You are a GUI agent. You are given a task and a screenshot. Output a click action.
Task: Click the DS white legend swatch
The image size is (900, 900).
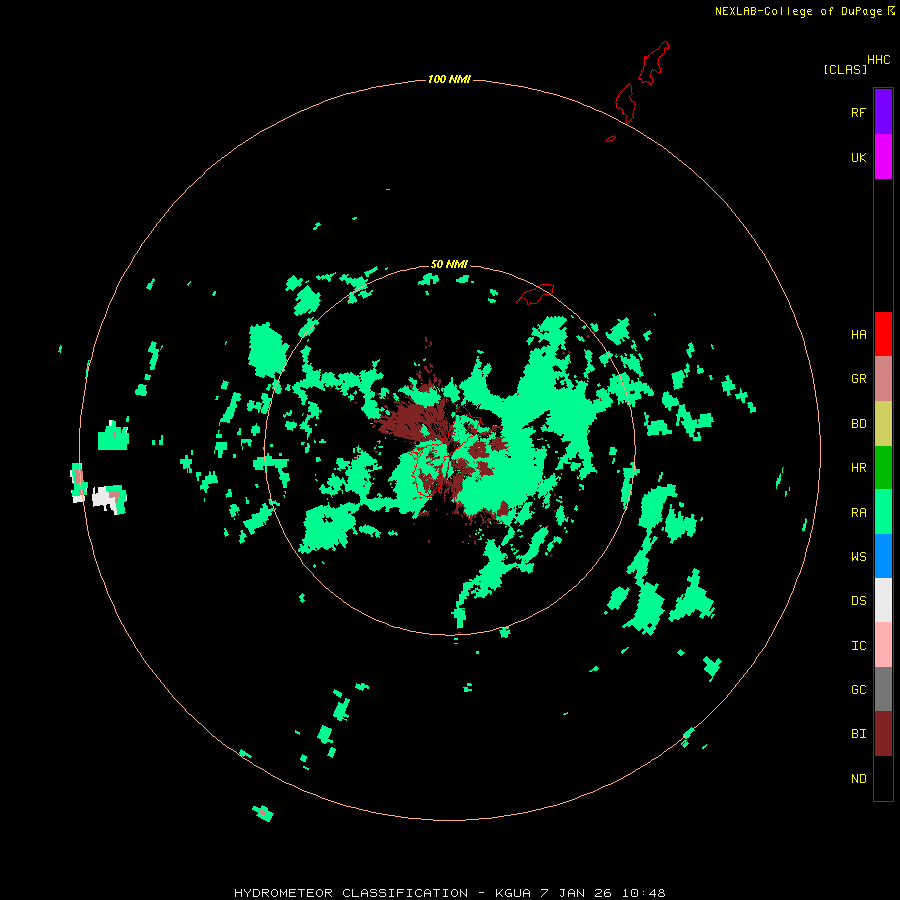pyautogui.click(x=883, y=600)
